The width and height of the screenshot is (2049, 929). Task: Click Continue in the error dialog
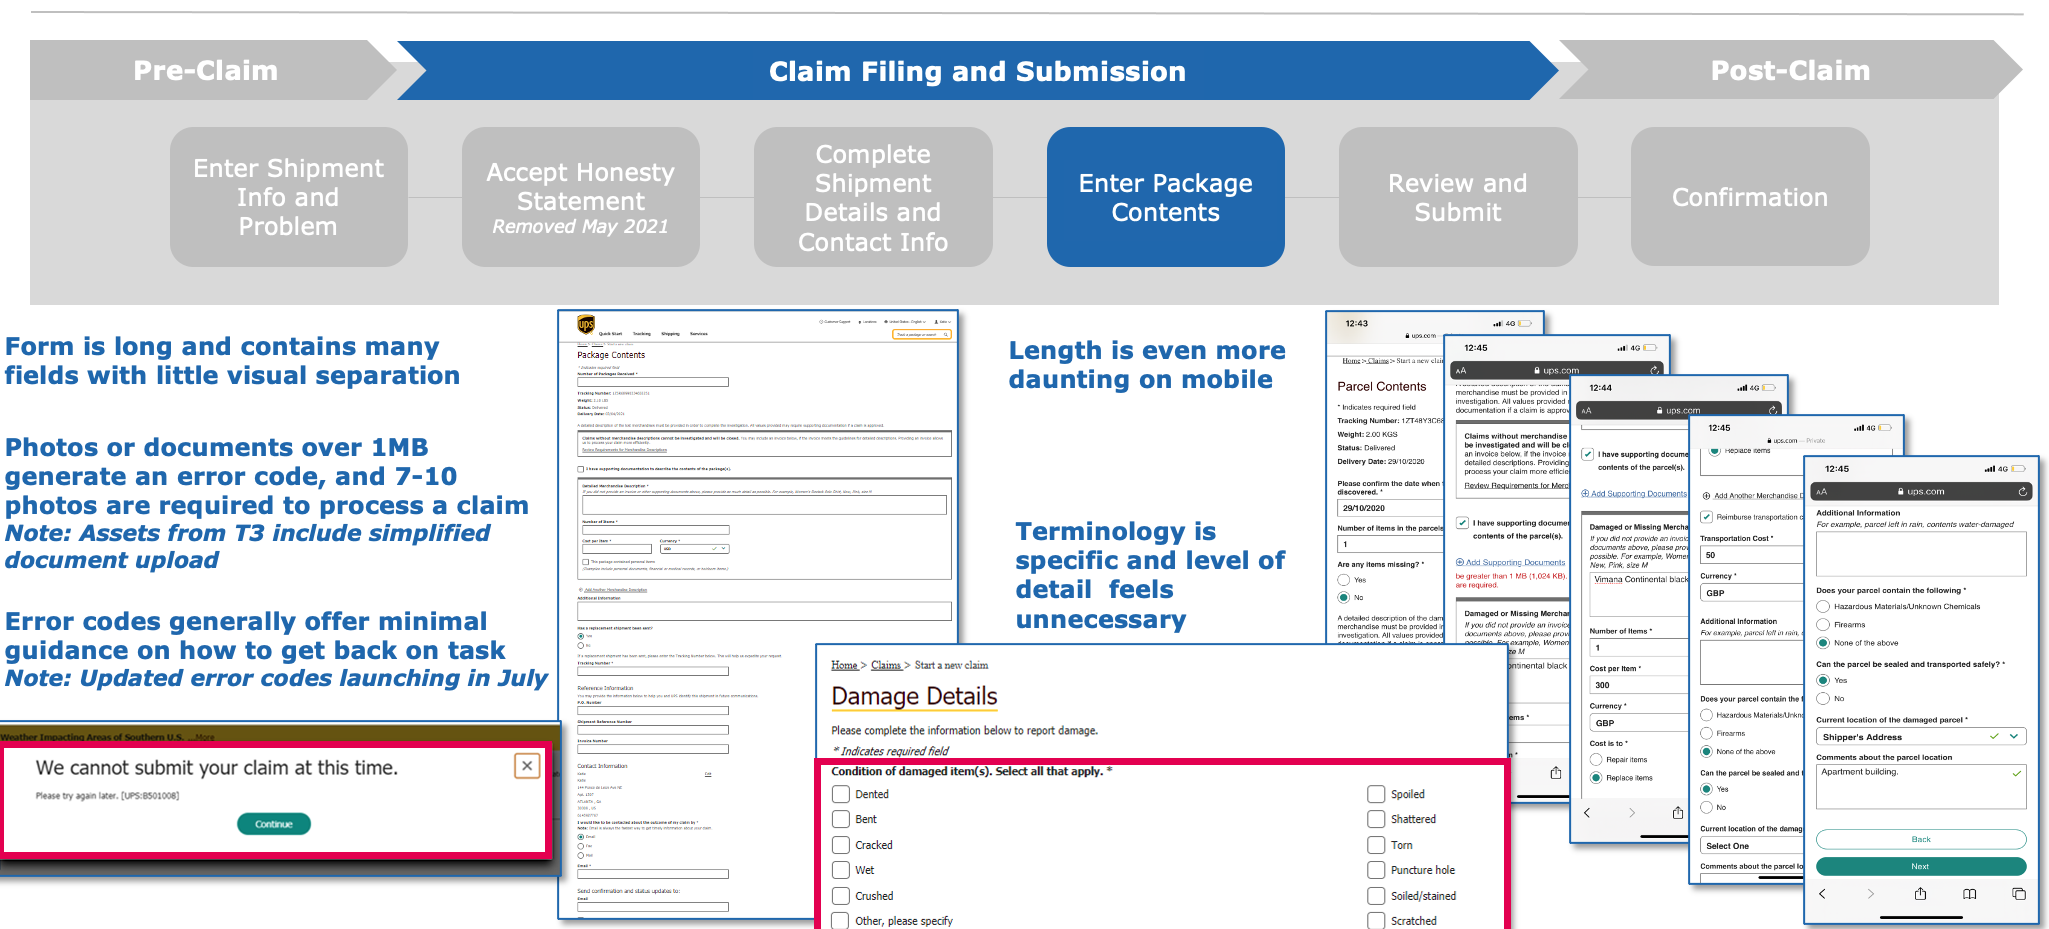pyautogui.click(x=274, y=824)
